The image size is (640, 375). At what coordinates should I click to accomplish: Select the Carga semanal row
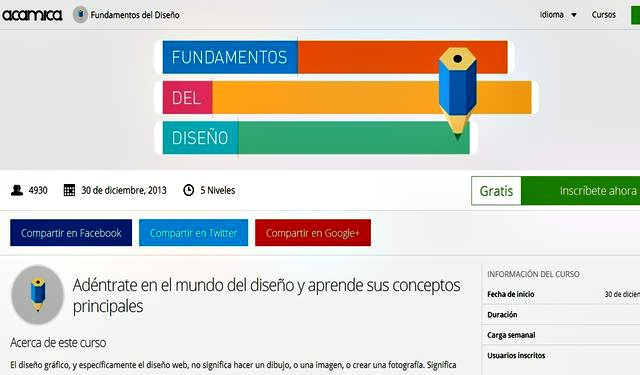point(561,335)
